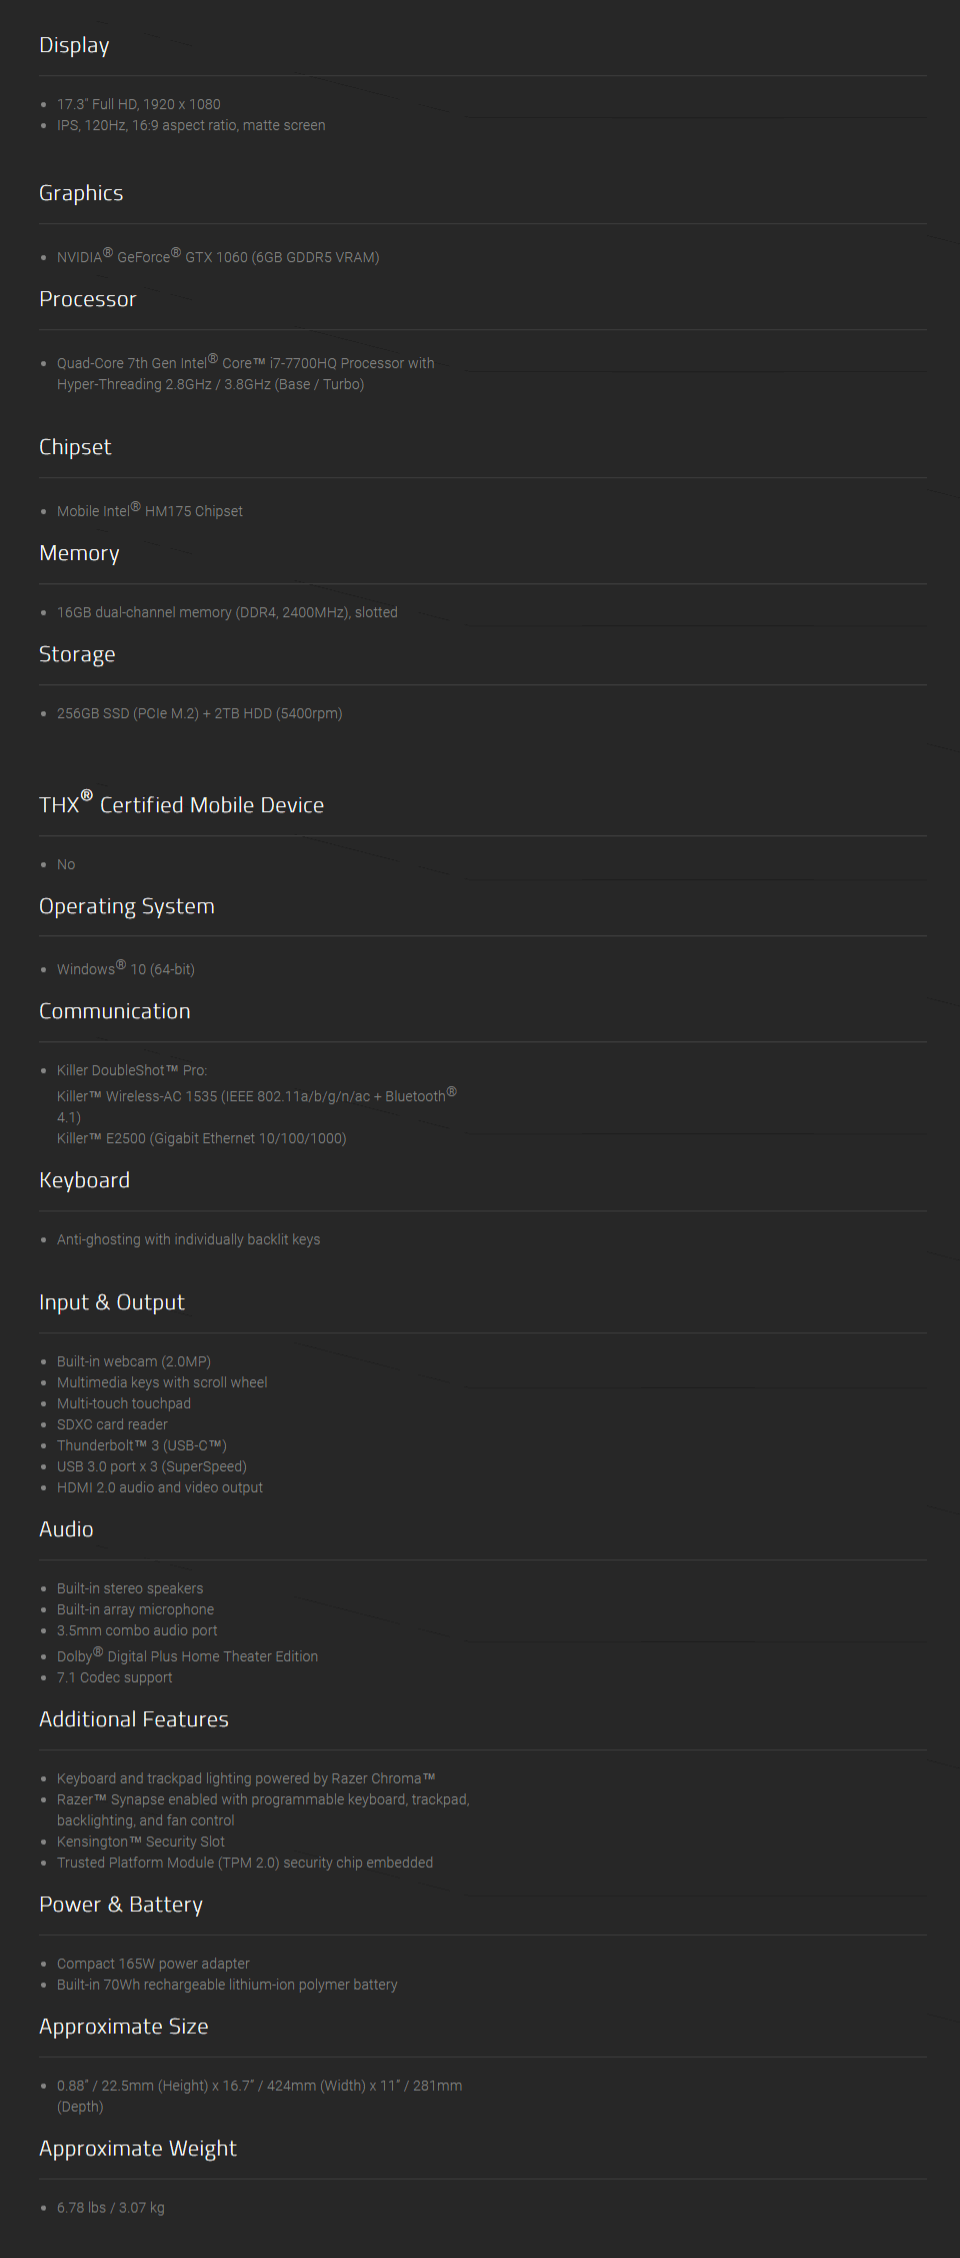Screen dimensions: 960x2258
Task: Click the Audio section heading
Action: (x=66, y=1529)
